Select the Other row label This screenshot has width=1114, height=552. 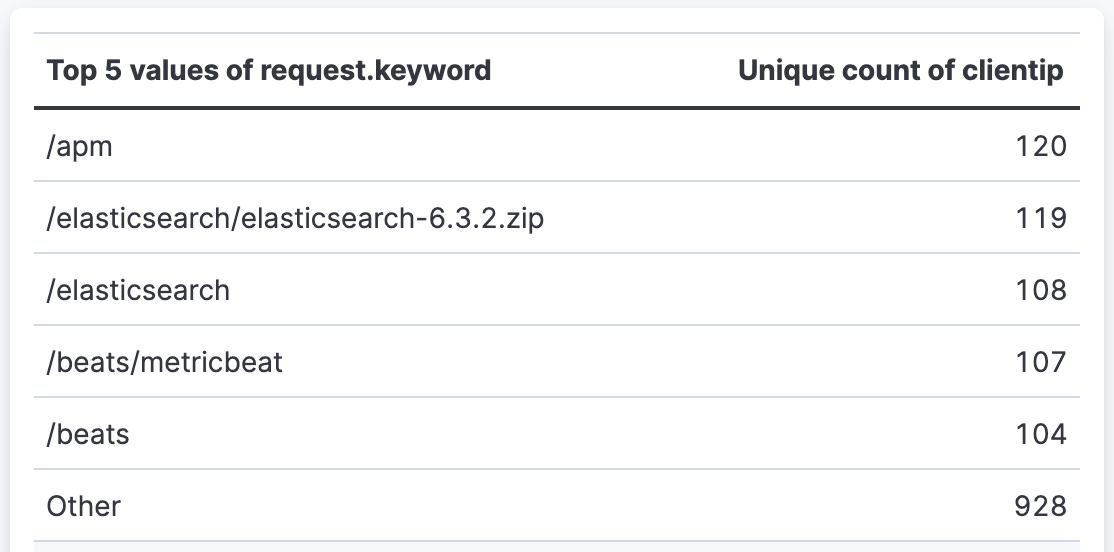[84, 506]
